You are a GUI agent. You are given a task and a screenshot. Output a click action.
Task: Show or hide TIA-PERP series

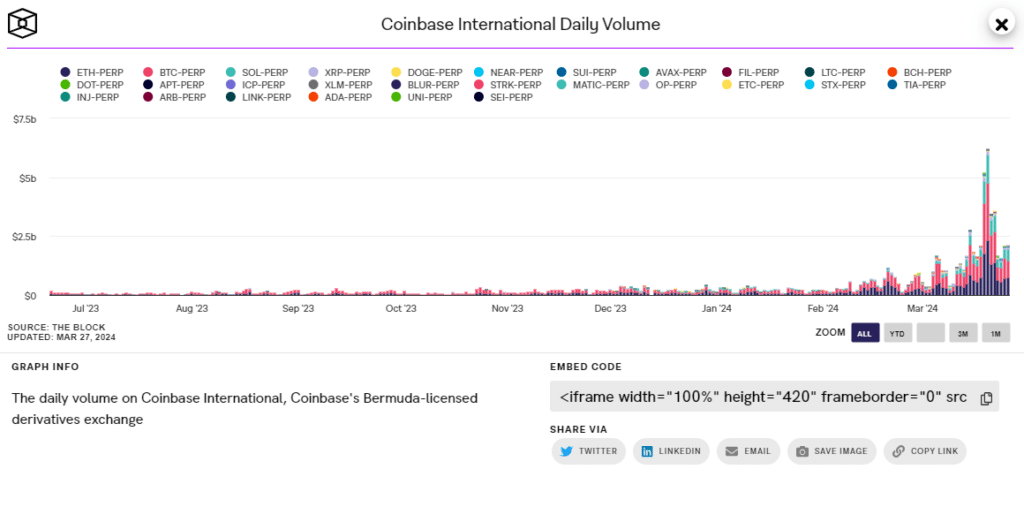(x=916, y=85)
